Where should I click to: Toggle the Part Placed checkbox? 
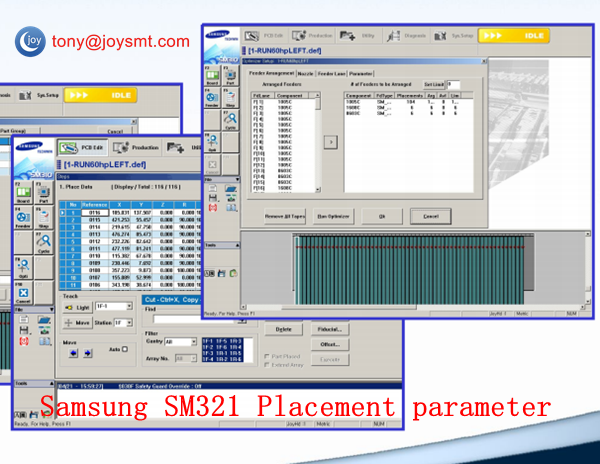point(267,356)
